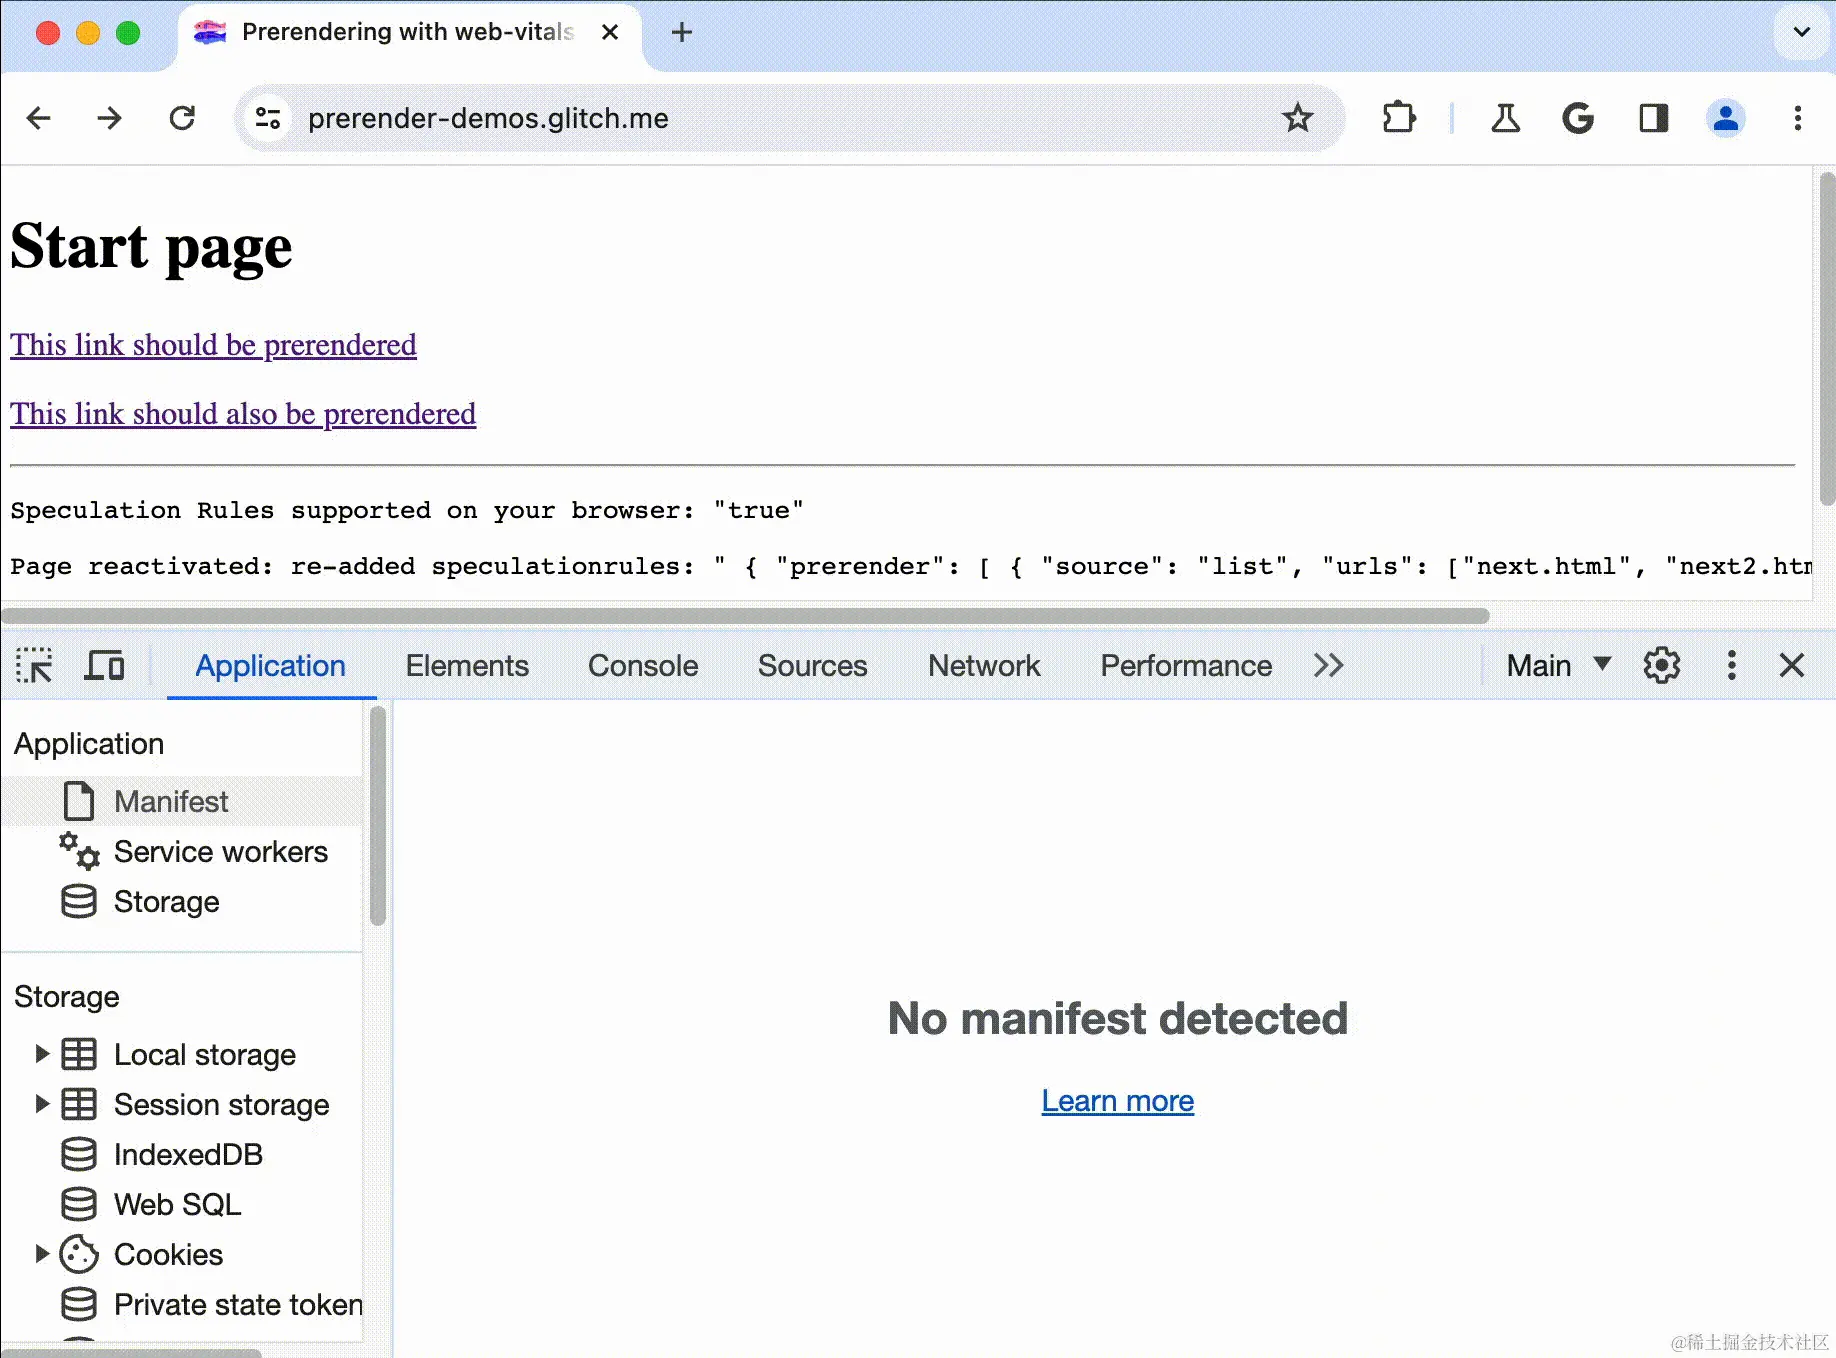Switch to the Network tab
Image resolution: width=1836 pixels, height=1358 pixels.
(984, 666)
